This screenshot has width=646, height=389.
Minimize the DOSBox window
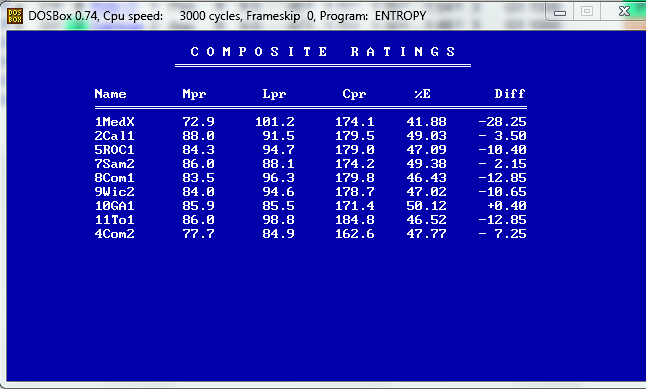tap(560, 12)
